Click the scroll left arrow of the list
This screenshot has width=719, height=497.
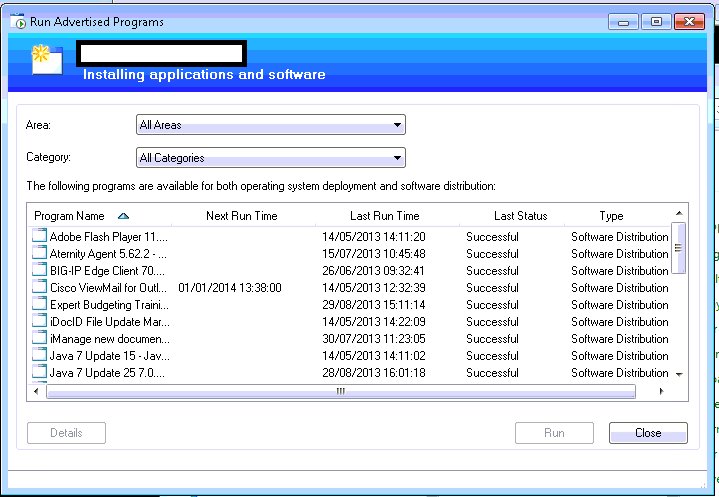point(36,392)
